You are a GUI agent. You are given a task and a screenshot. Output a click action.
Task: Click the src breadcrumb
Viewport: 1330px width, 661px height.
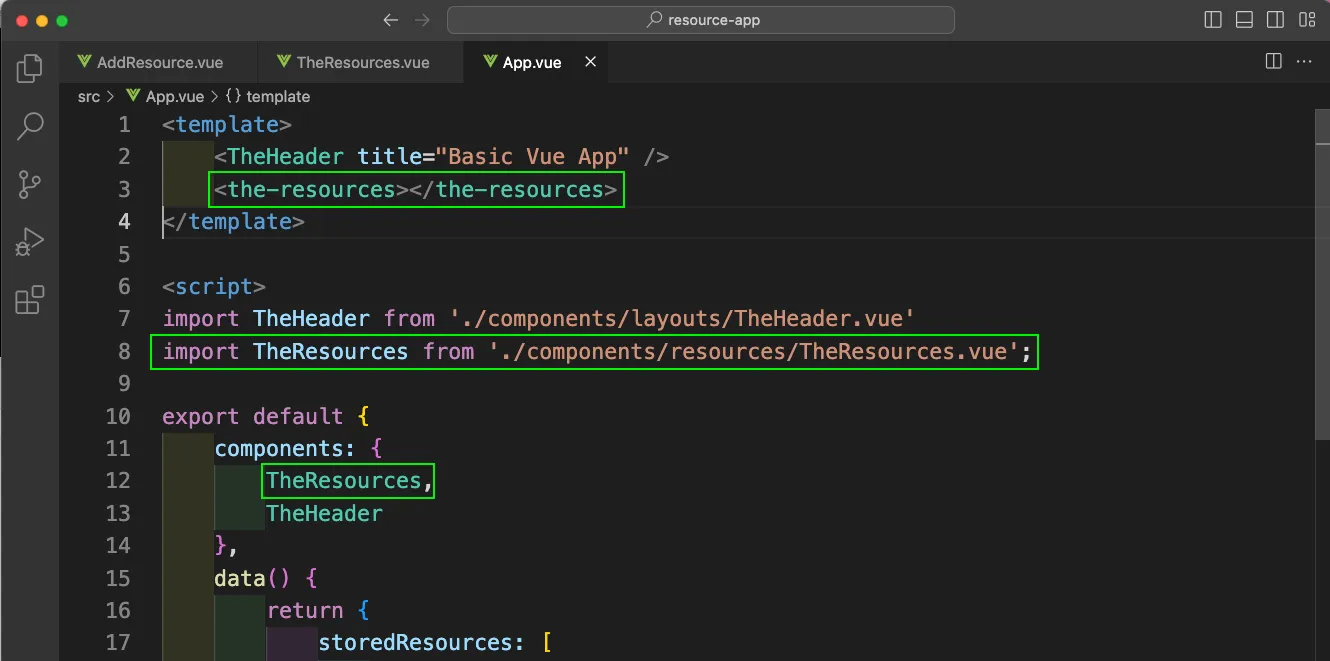89,97
